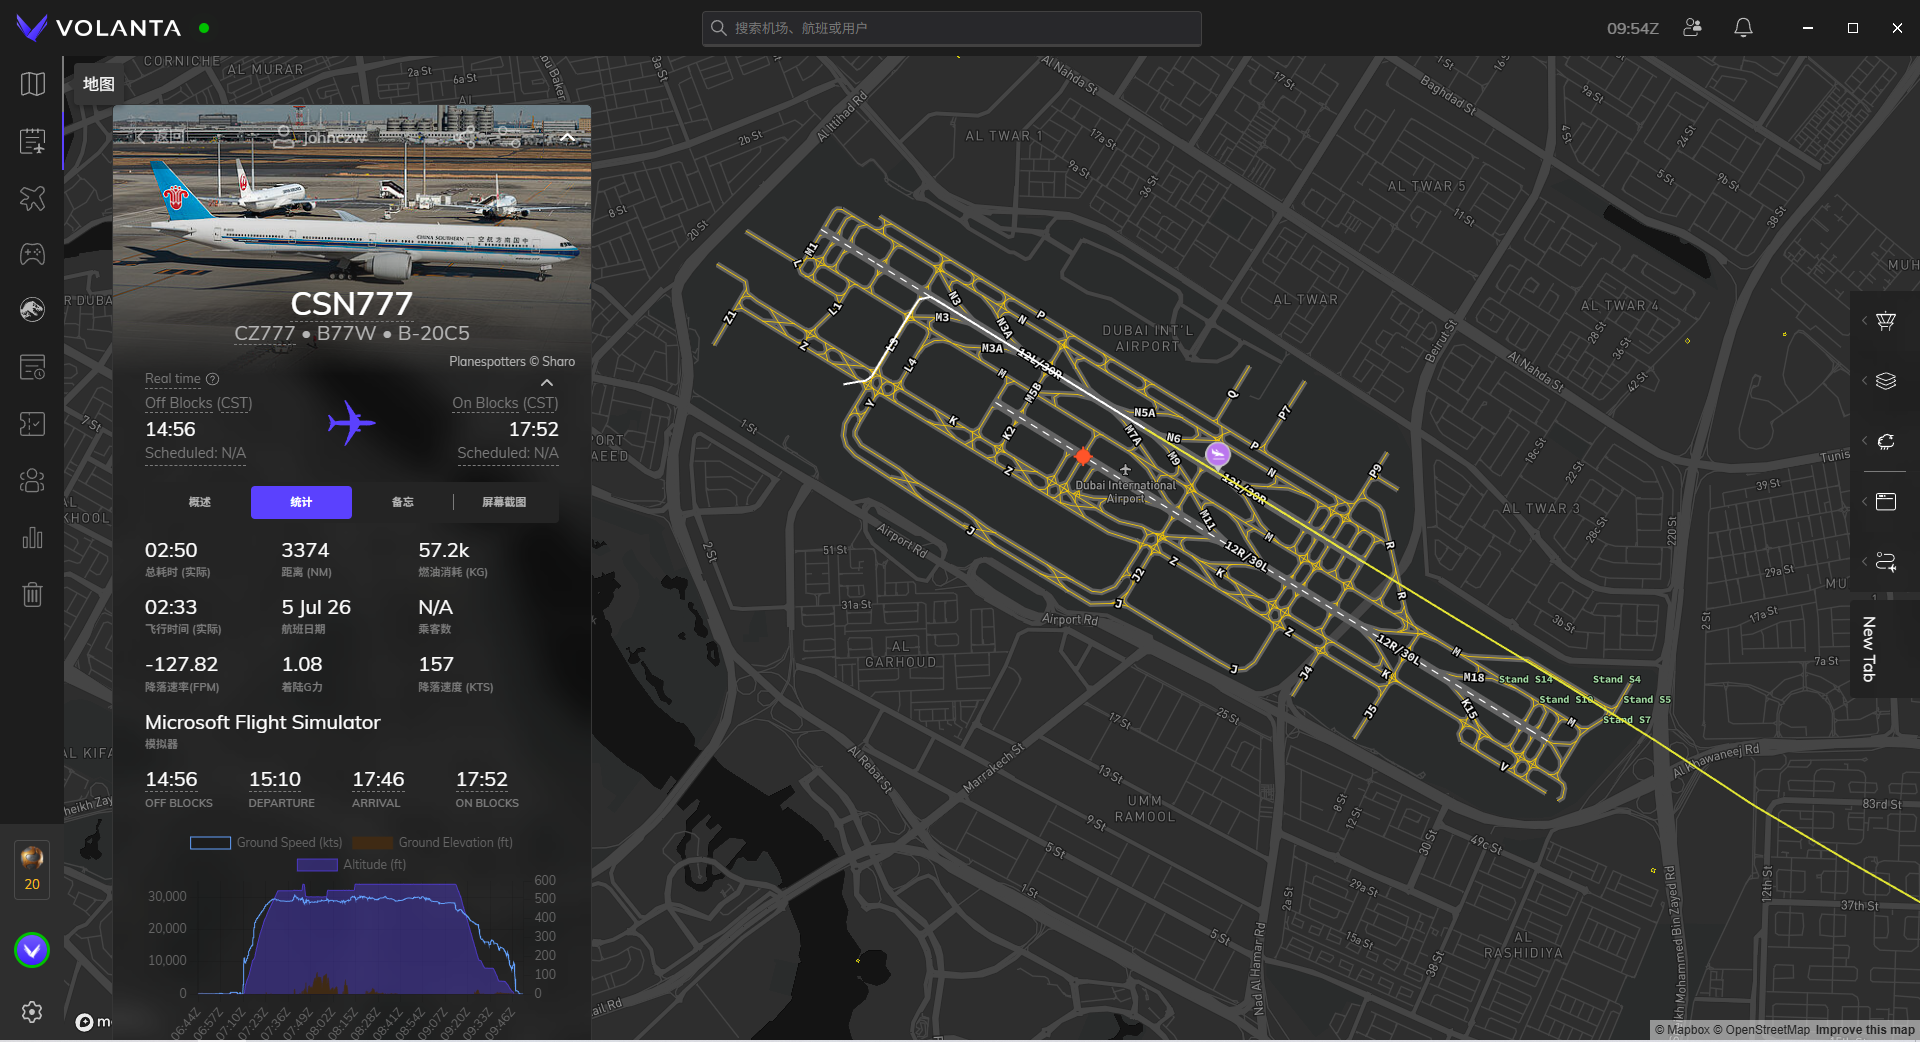Open the flight route map panel
Image resolution: width=1920 pixels, height=1042 pixels.
click(1886, 561)
